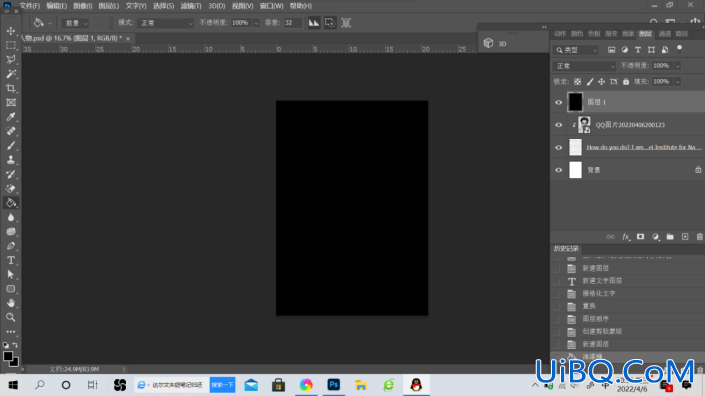Viewport: 705px width, 396px height.
Task: Select the Eraser tool
Action: pos(11,189)
